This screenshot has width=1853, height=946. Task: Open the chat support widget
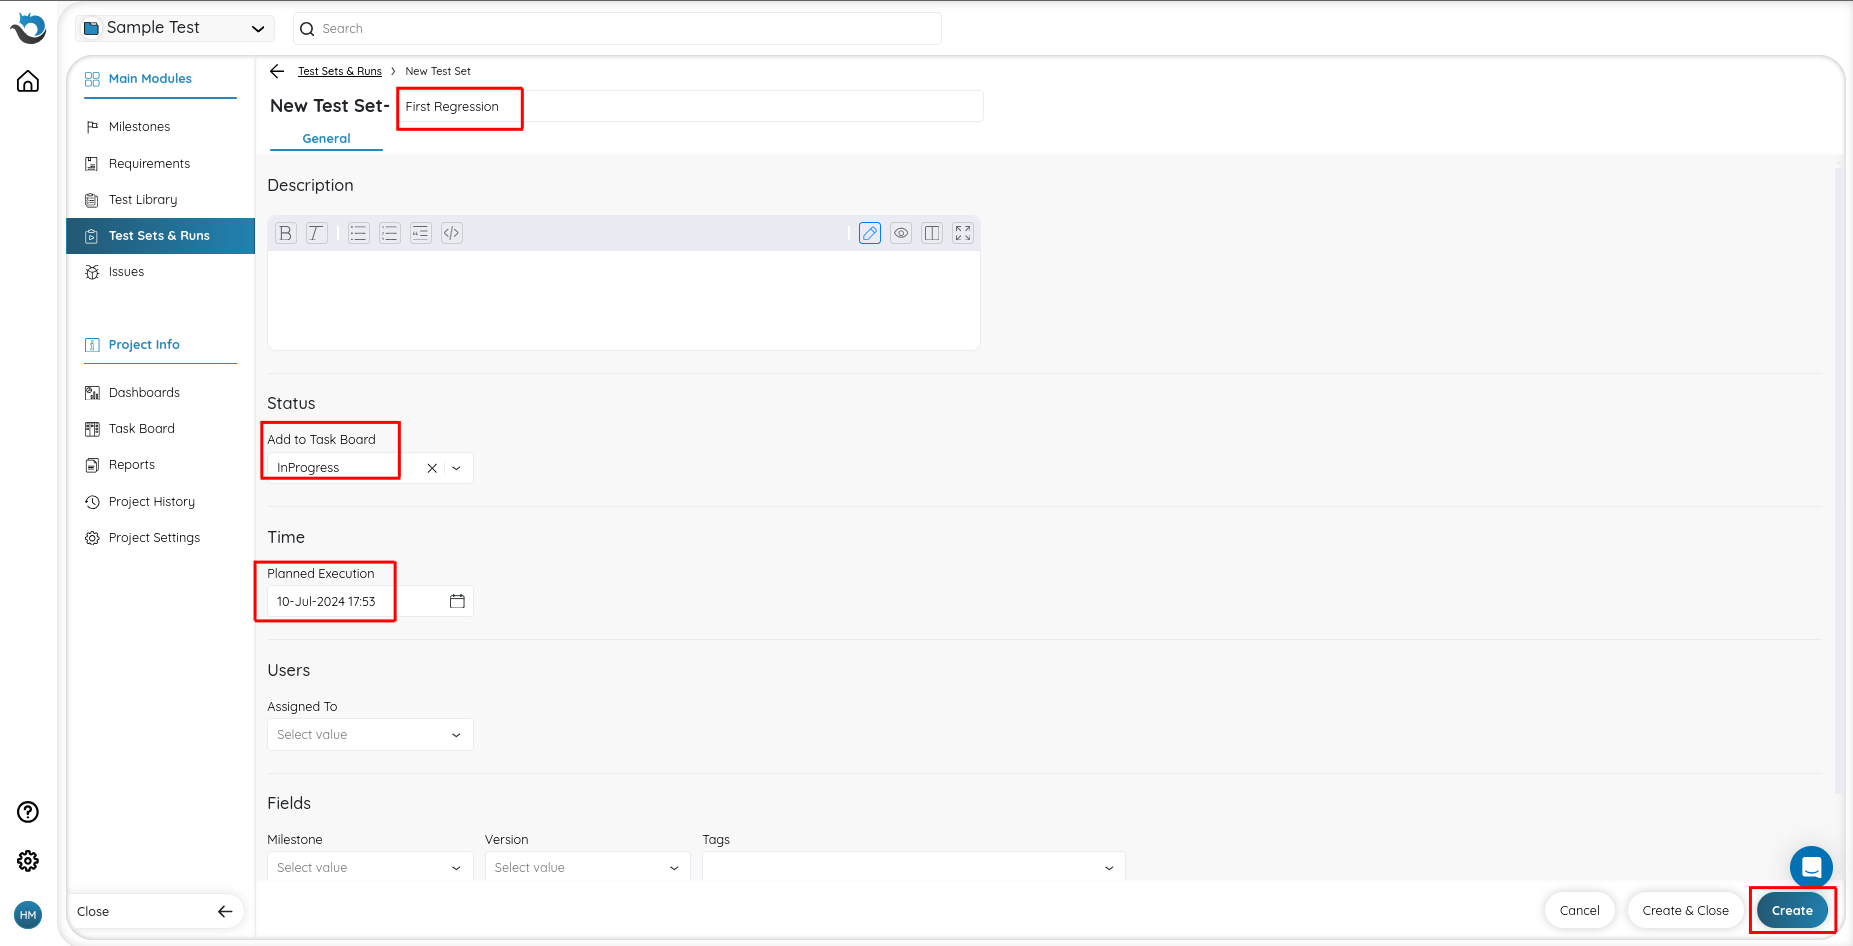click(x=1811, y=867)
